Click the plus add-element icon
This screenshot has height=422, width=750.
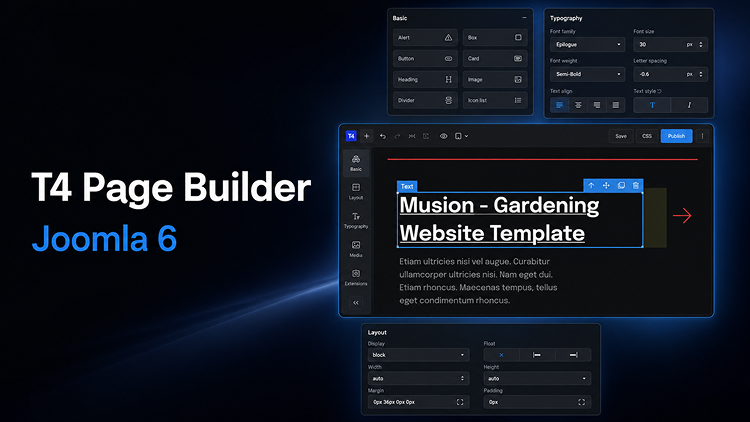click(366, 136)
